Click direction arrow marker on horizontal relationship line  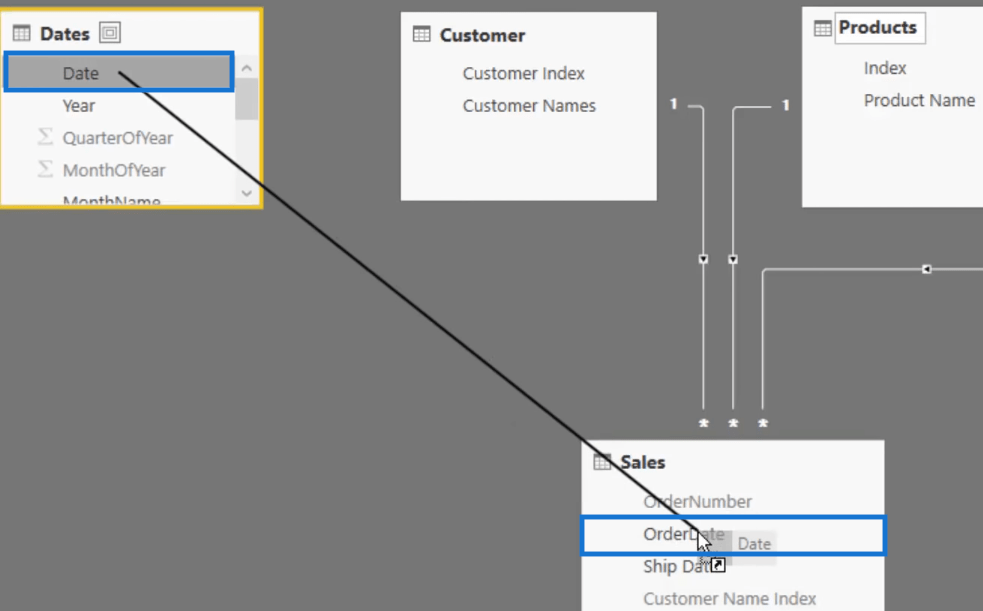click(x=927, y=269)
